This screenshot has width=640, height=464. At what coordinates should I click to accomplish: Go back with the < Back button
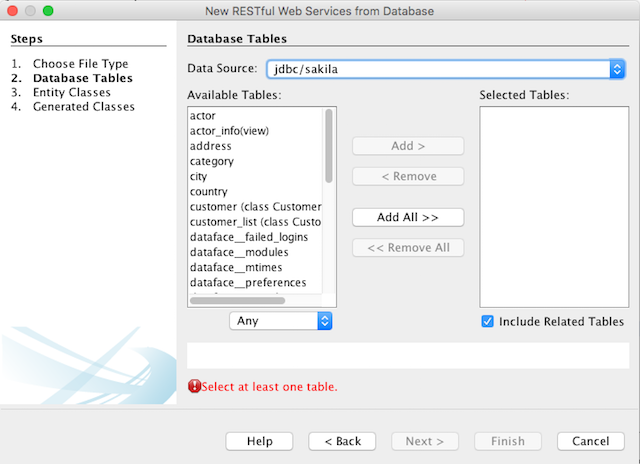click(x=342, y=441)
